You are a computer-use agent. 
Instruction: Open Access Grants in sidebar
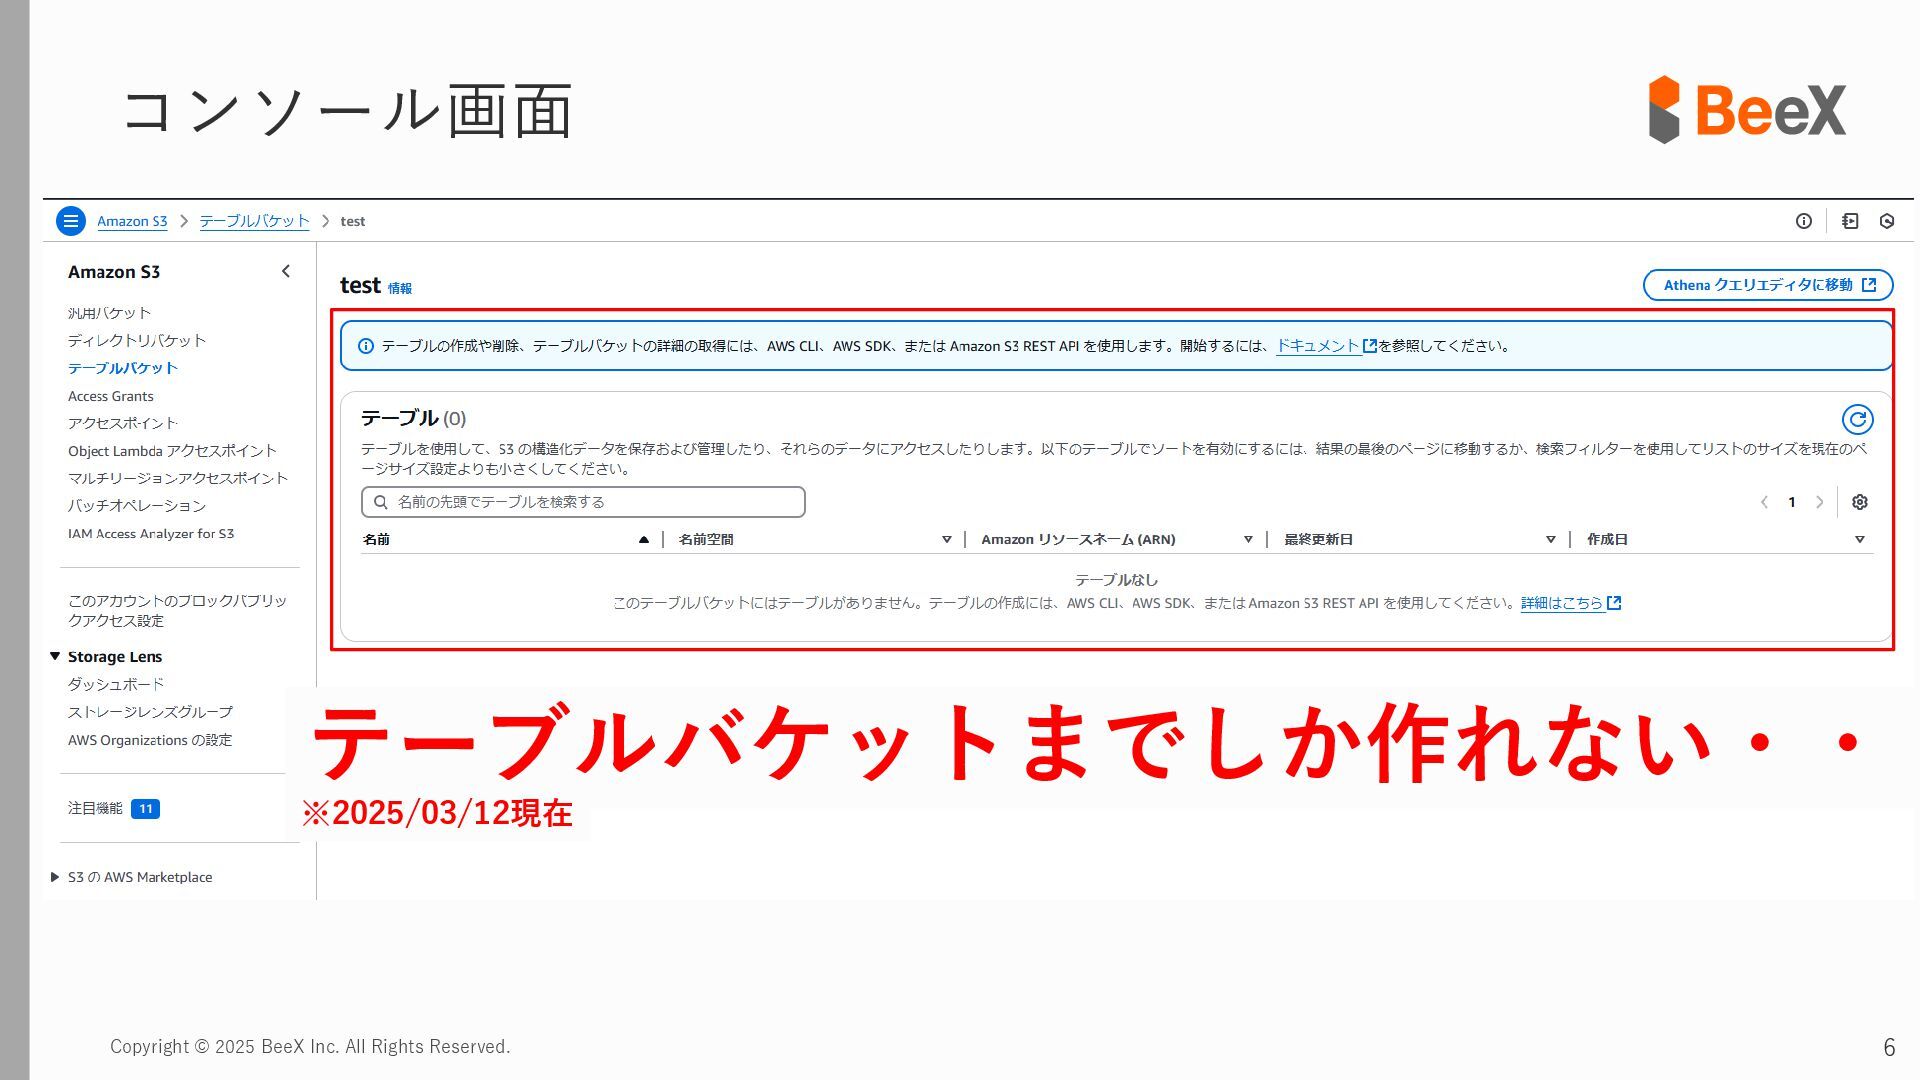pos(110,396)
